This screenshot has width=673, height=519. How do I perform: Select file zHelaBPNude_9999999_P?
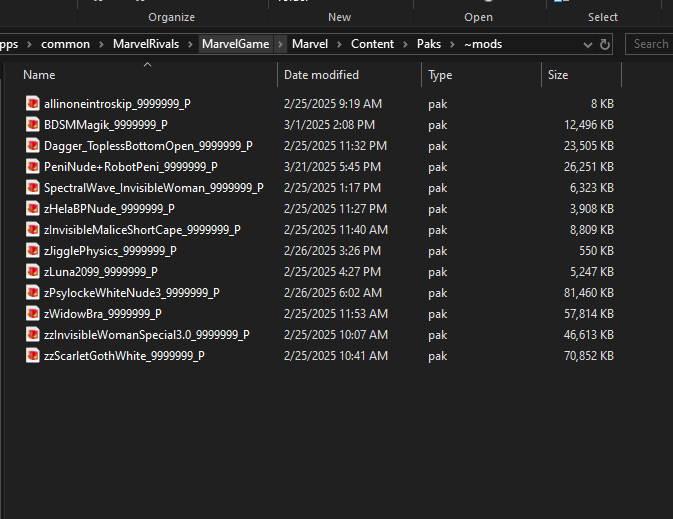coord(109,209)
